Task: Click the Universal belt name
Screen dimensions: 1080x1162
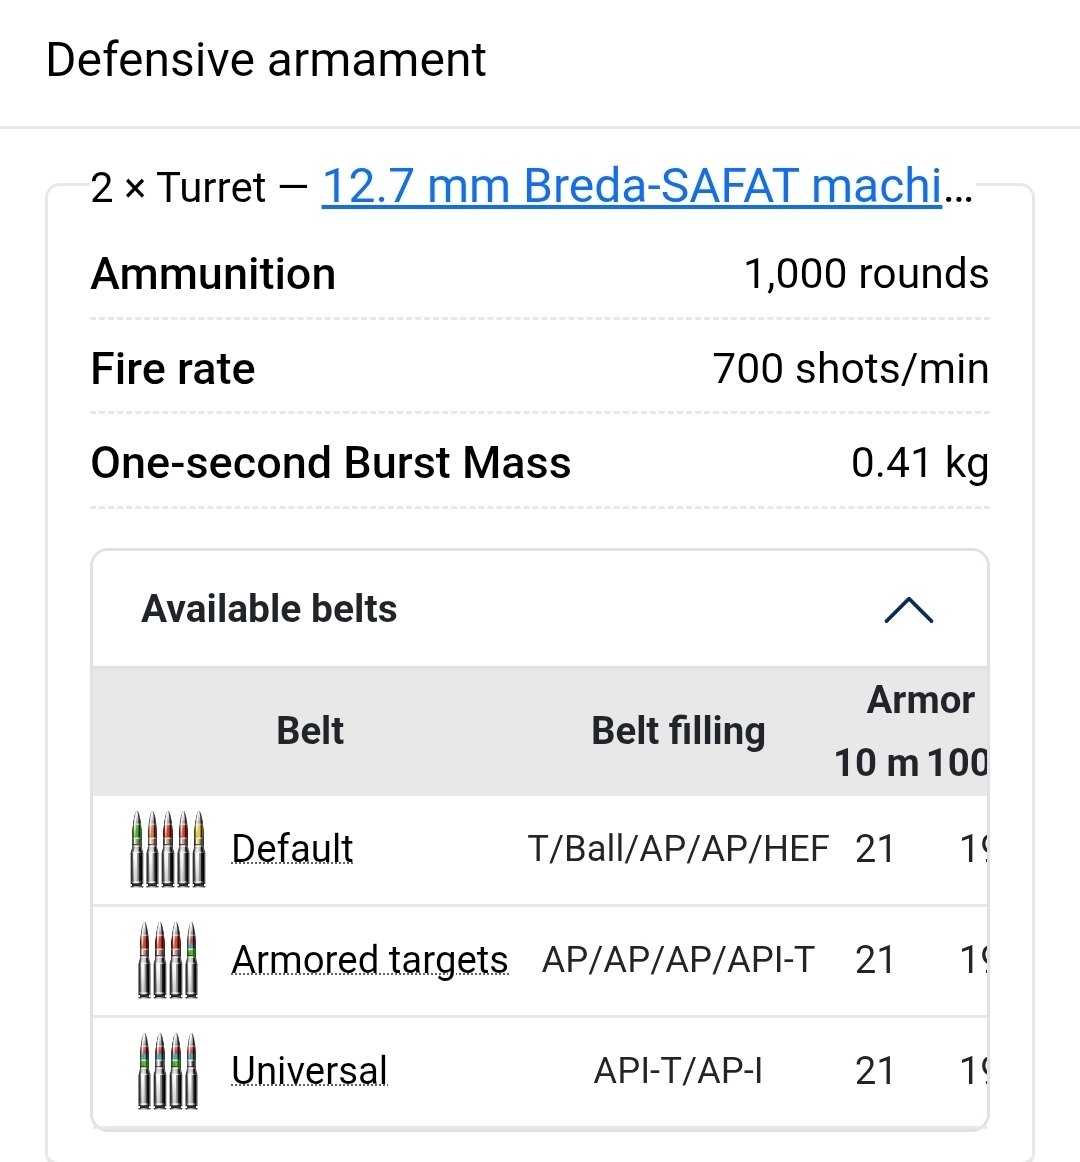Action: click(x=309, y=1071)
